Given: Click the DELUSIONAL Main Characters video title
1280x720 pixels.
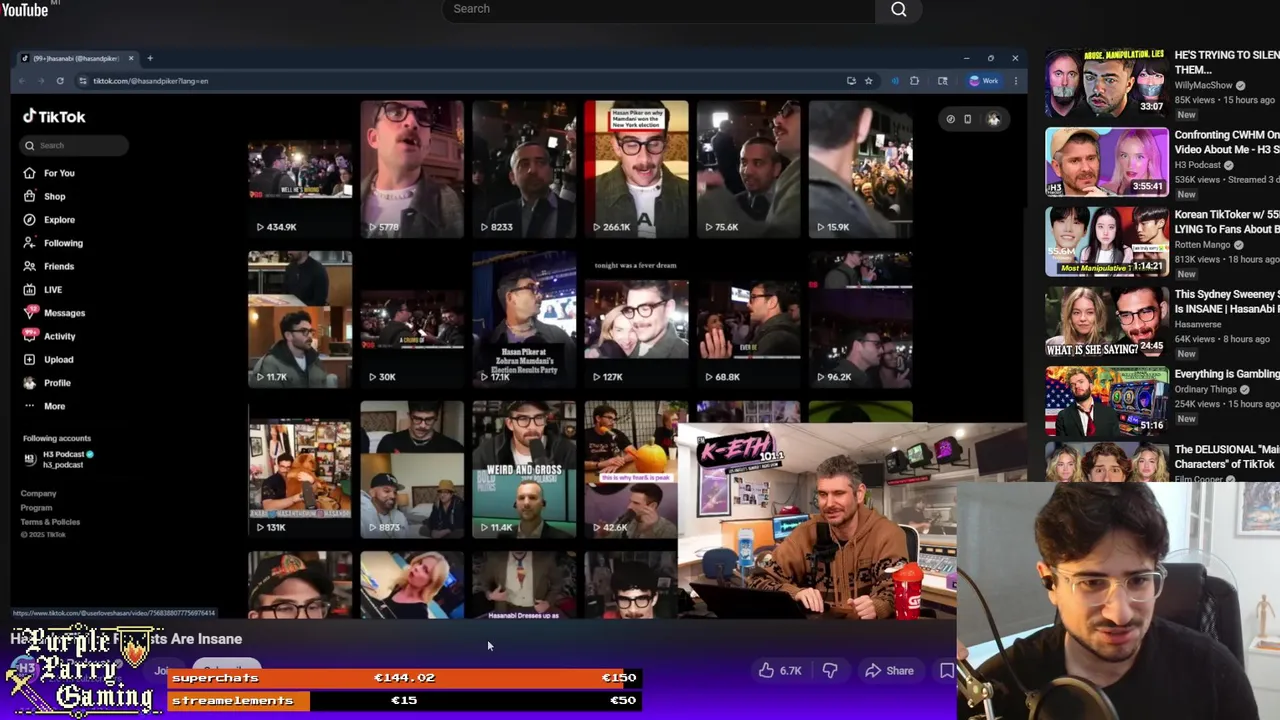Looking at the screenshot, I should [x=1227, y=457].
